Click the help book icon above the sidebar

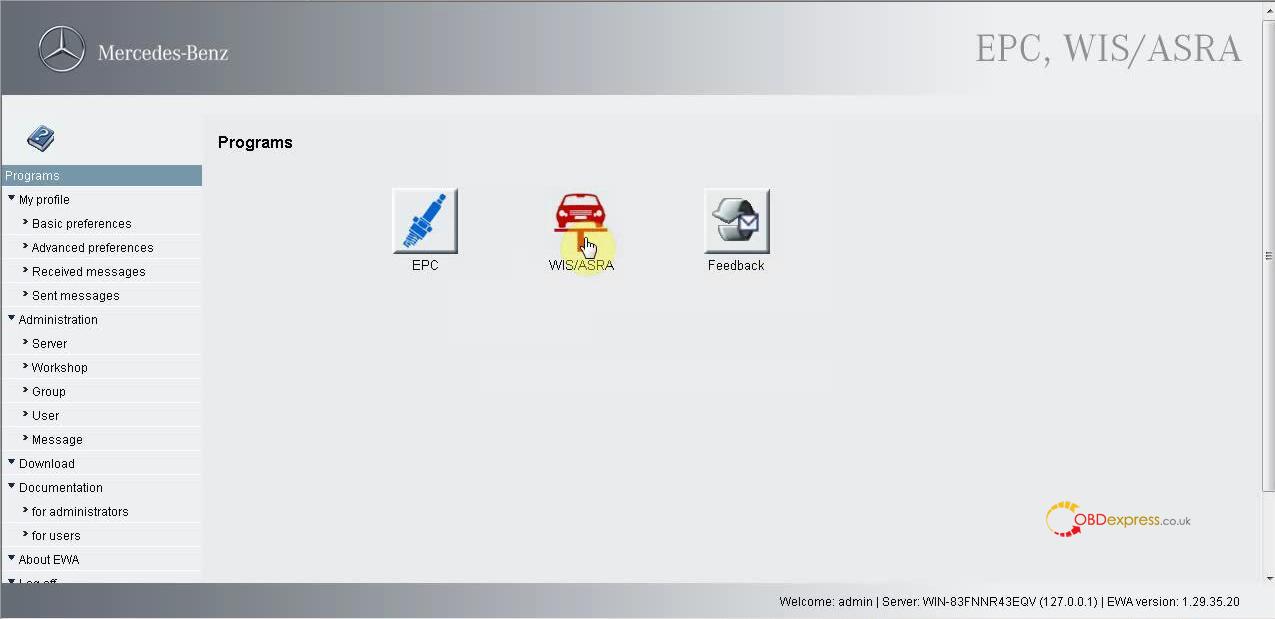coord(41,138)
